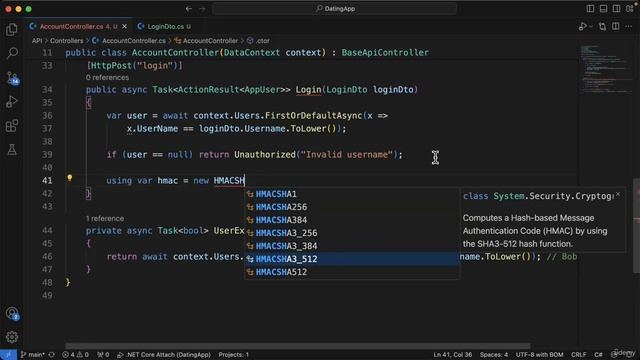Click the ports forwarded indicator in status bar
This screenshot has width=640, height=360.
pos(103,355)
